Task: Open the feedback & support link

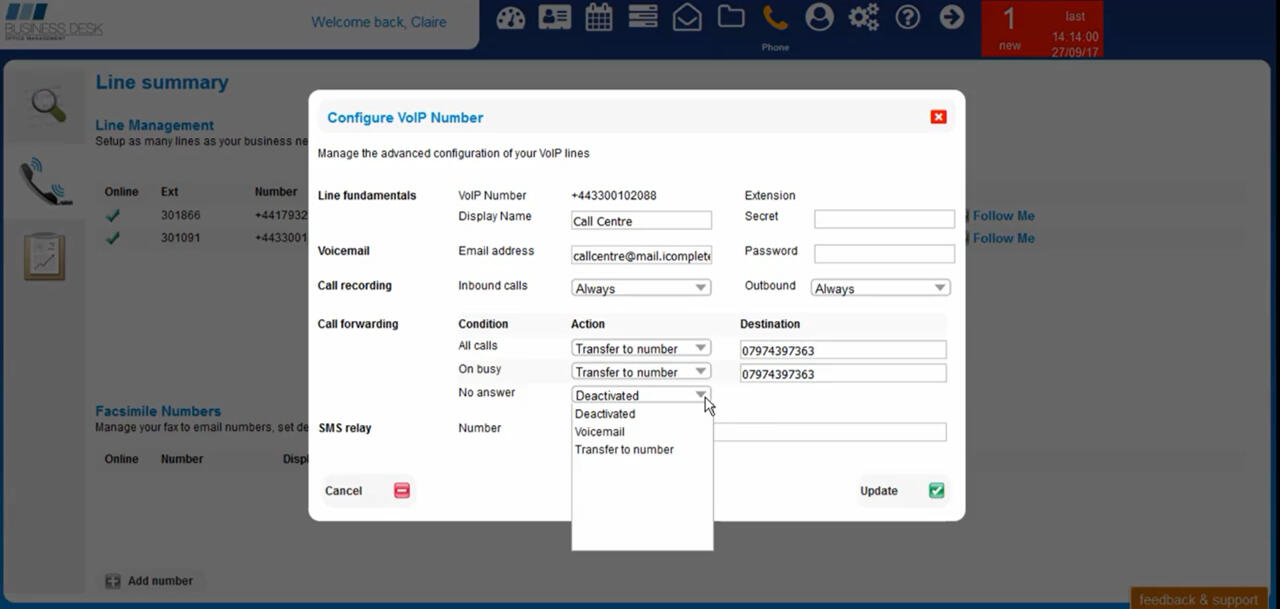Action: [1198, 599]
